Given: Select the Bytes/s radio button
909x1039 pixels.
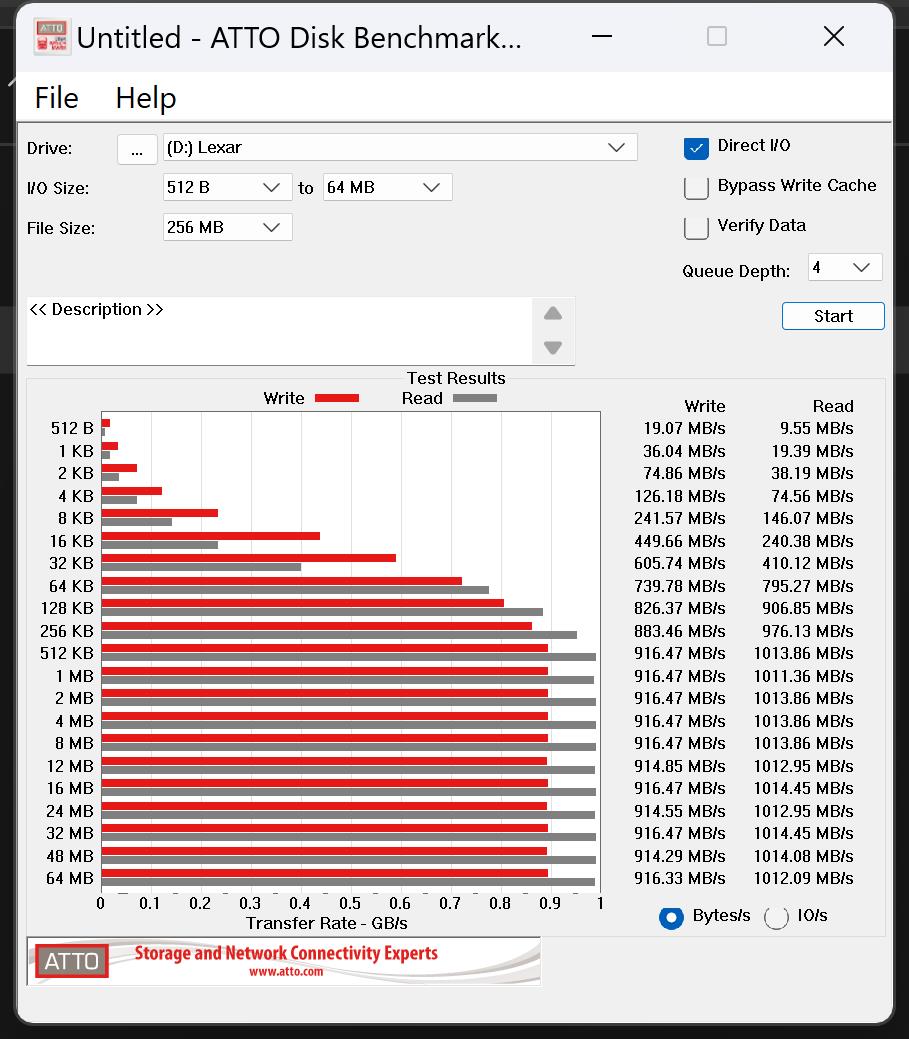Looking at the screenshot, I should point(671,917).
